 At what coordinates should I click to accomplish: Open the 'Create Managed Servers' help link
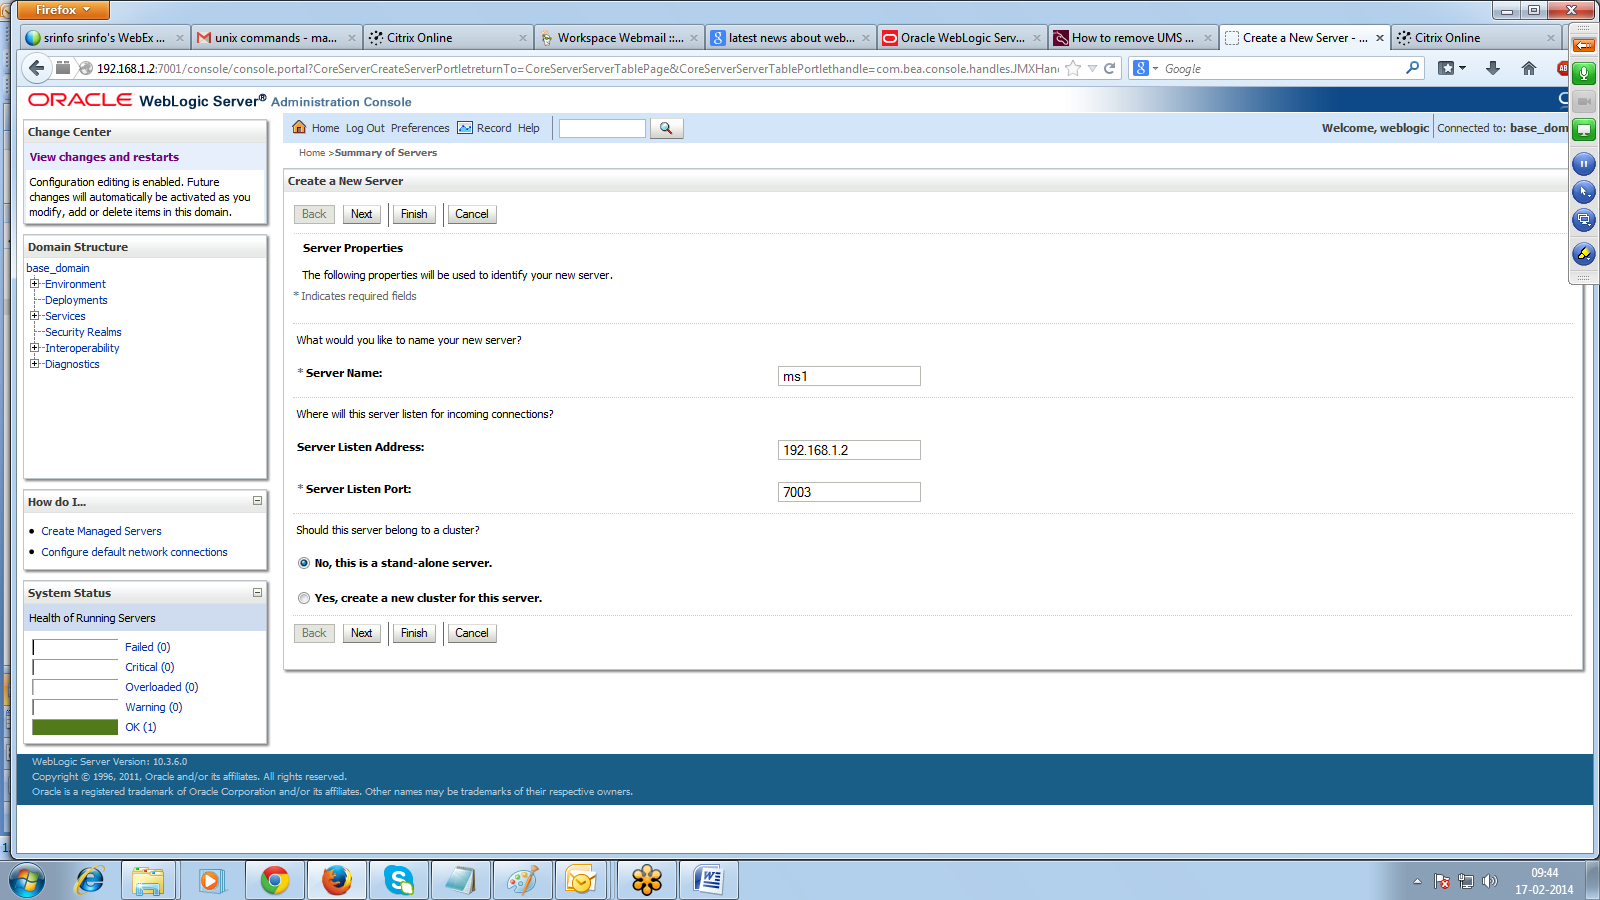101,531
